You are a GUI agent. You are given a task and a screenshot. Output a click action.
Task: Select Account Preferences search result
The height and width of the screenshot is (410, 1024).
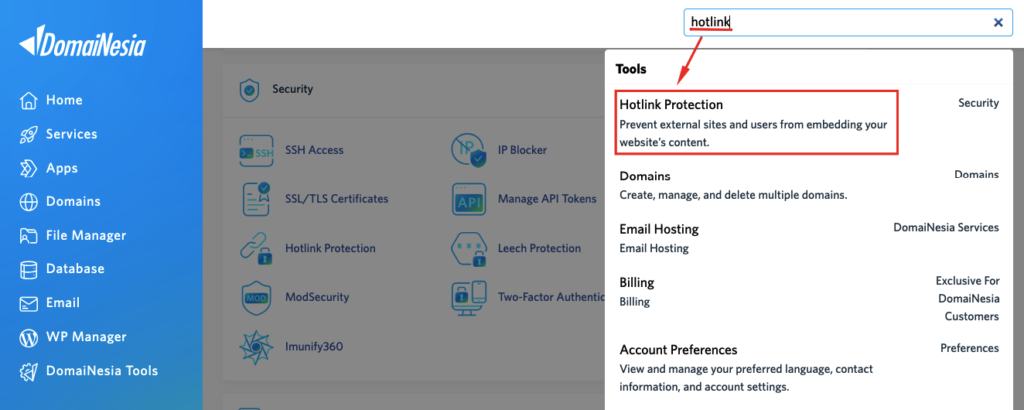[x=808, y=368]
